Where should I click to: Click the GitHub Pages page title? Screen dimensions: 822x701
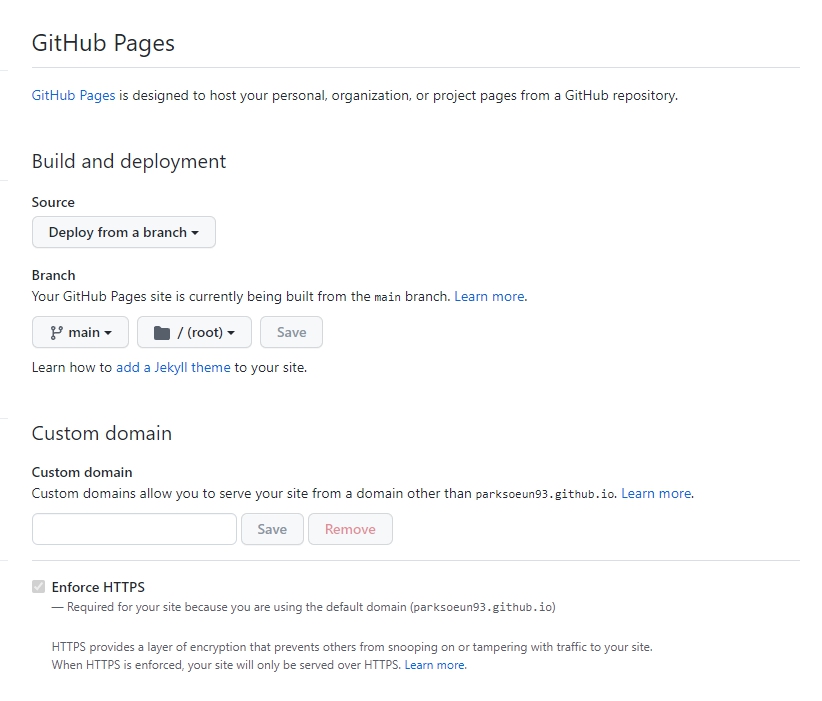pos(103,44)
